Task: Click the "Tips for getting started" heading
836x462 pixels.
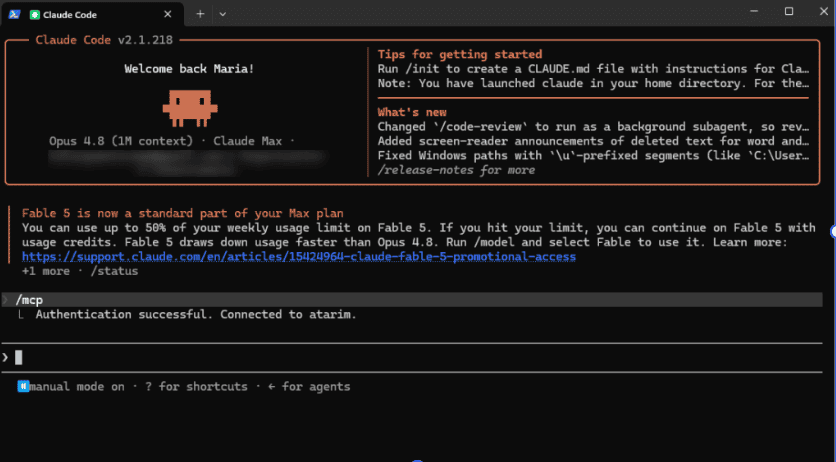Action: (460, 54)
